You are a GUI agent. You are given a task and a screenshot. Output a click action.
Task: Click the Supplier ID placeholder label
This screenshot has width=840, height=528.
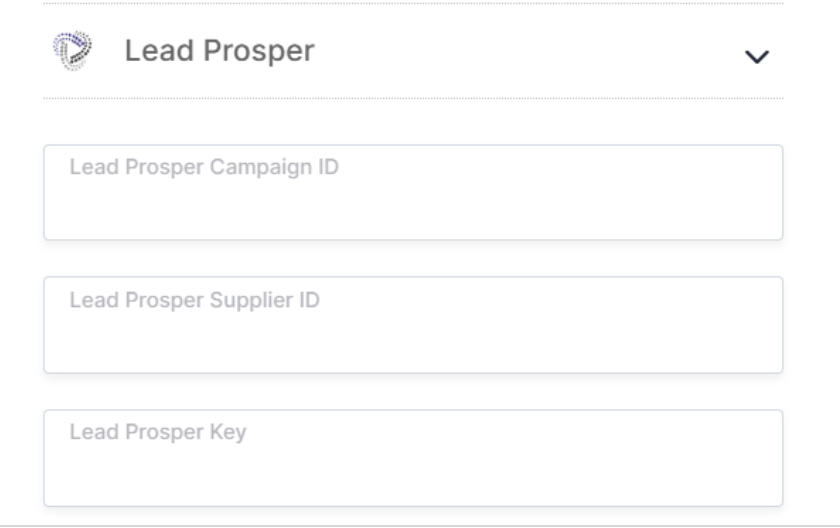coord(194,300)
